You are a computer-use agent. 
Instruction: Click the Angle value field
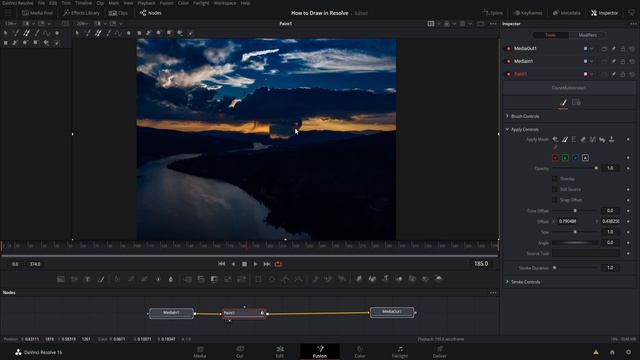(x=610, y=242)
